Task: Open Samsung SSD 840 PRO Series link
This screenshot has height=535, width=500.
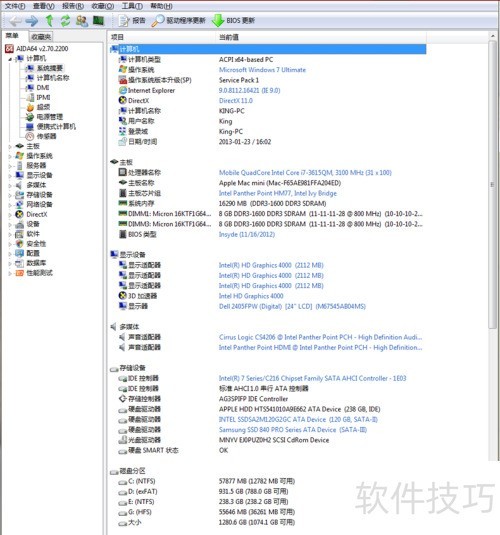Action: click(x=292, y=430)
